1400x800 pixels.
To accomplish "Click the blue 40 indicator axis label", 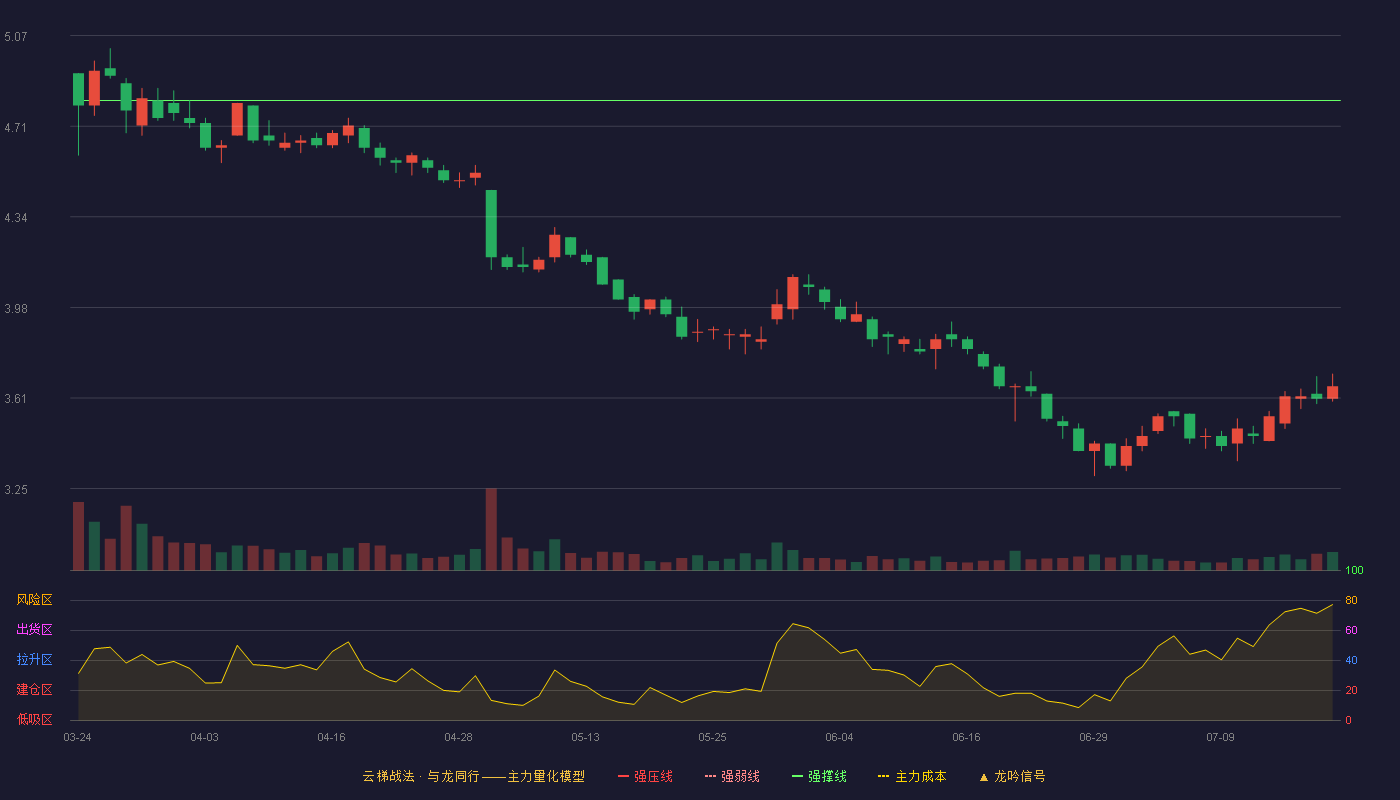I will (x=1351, y=660).
